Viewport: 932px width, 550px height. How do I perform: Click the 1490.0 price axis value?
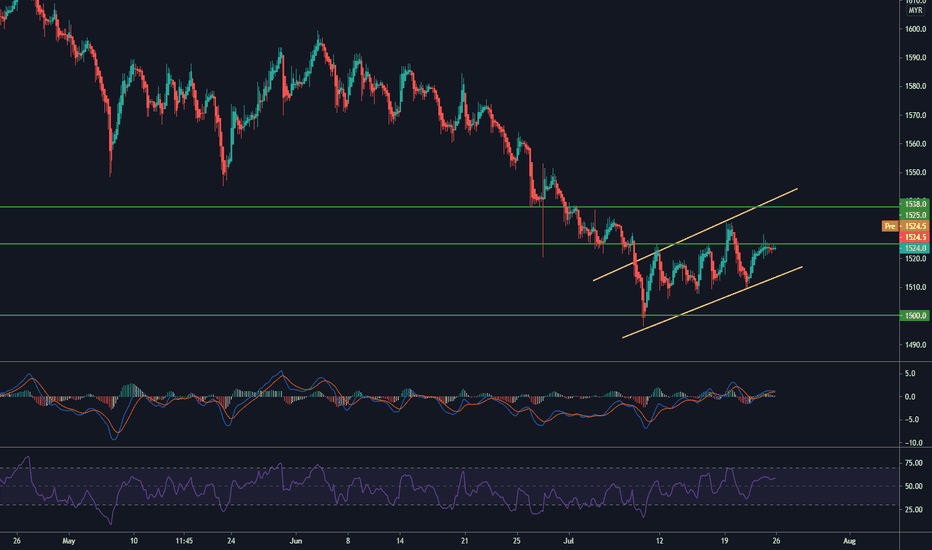point(915,345)
